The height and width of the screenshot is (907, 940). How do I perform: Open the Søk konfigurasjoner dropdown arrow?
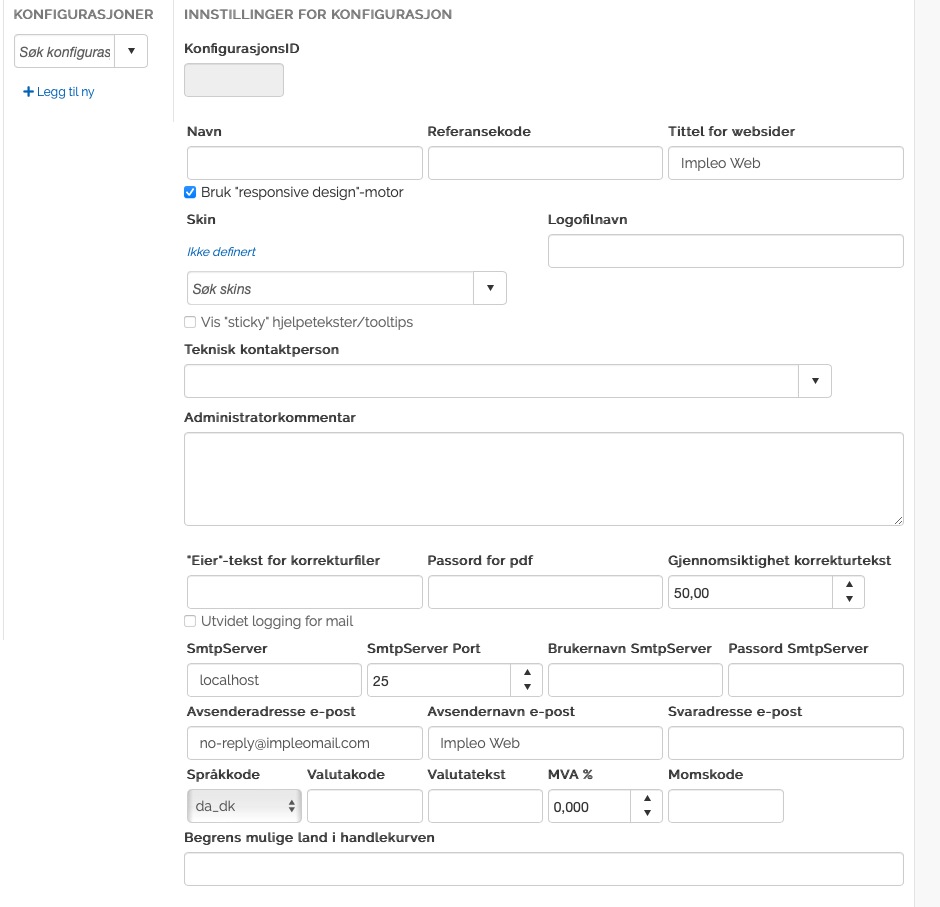pos(131,51)
